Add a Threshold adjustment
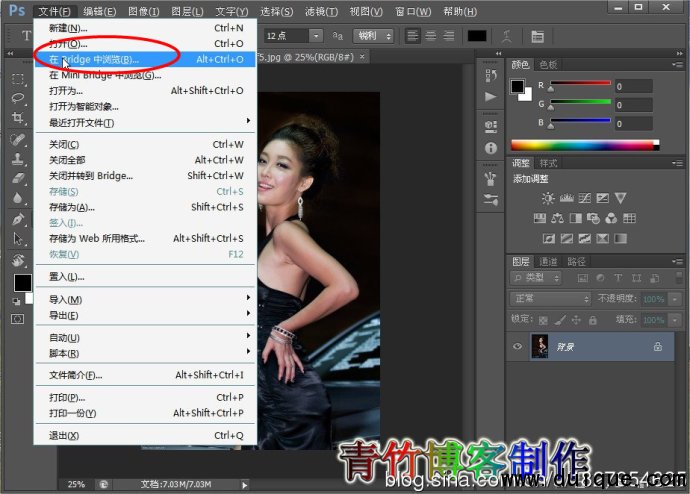This screenshot has width=690, height=494. [584, 238]
